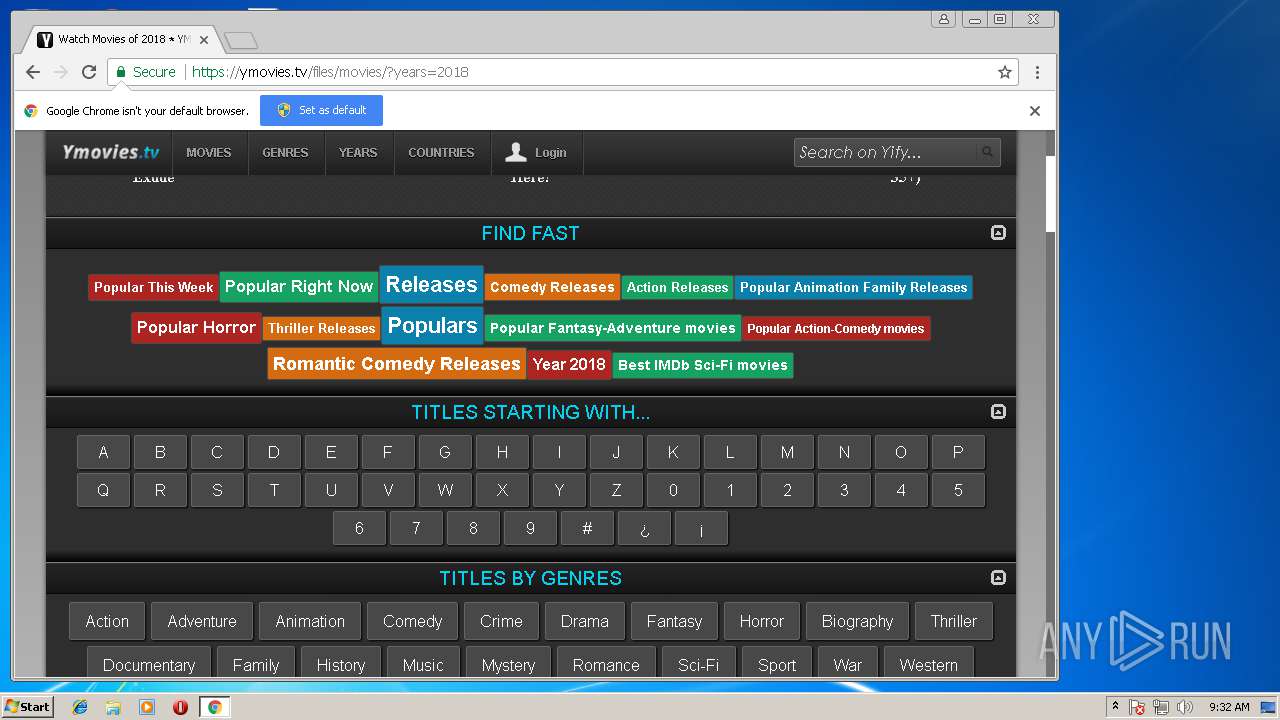
Task: Open Popular Animation Family Releases
Action: click(854, 287)
